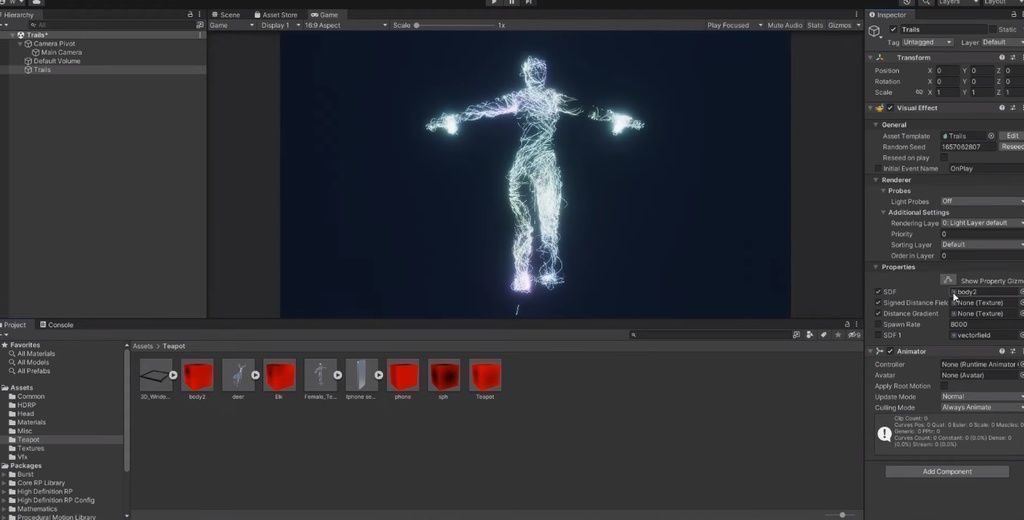Open the Update Mode dropdown

[982, 397]
